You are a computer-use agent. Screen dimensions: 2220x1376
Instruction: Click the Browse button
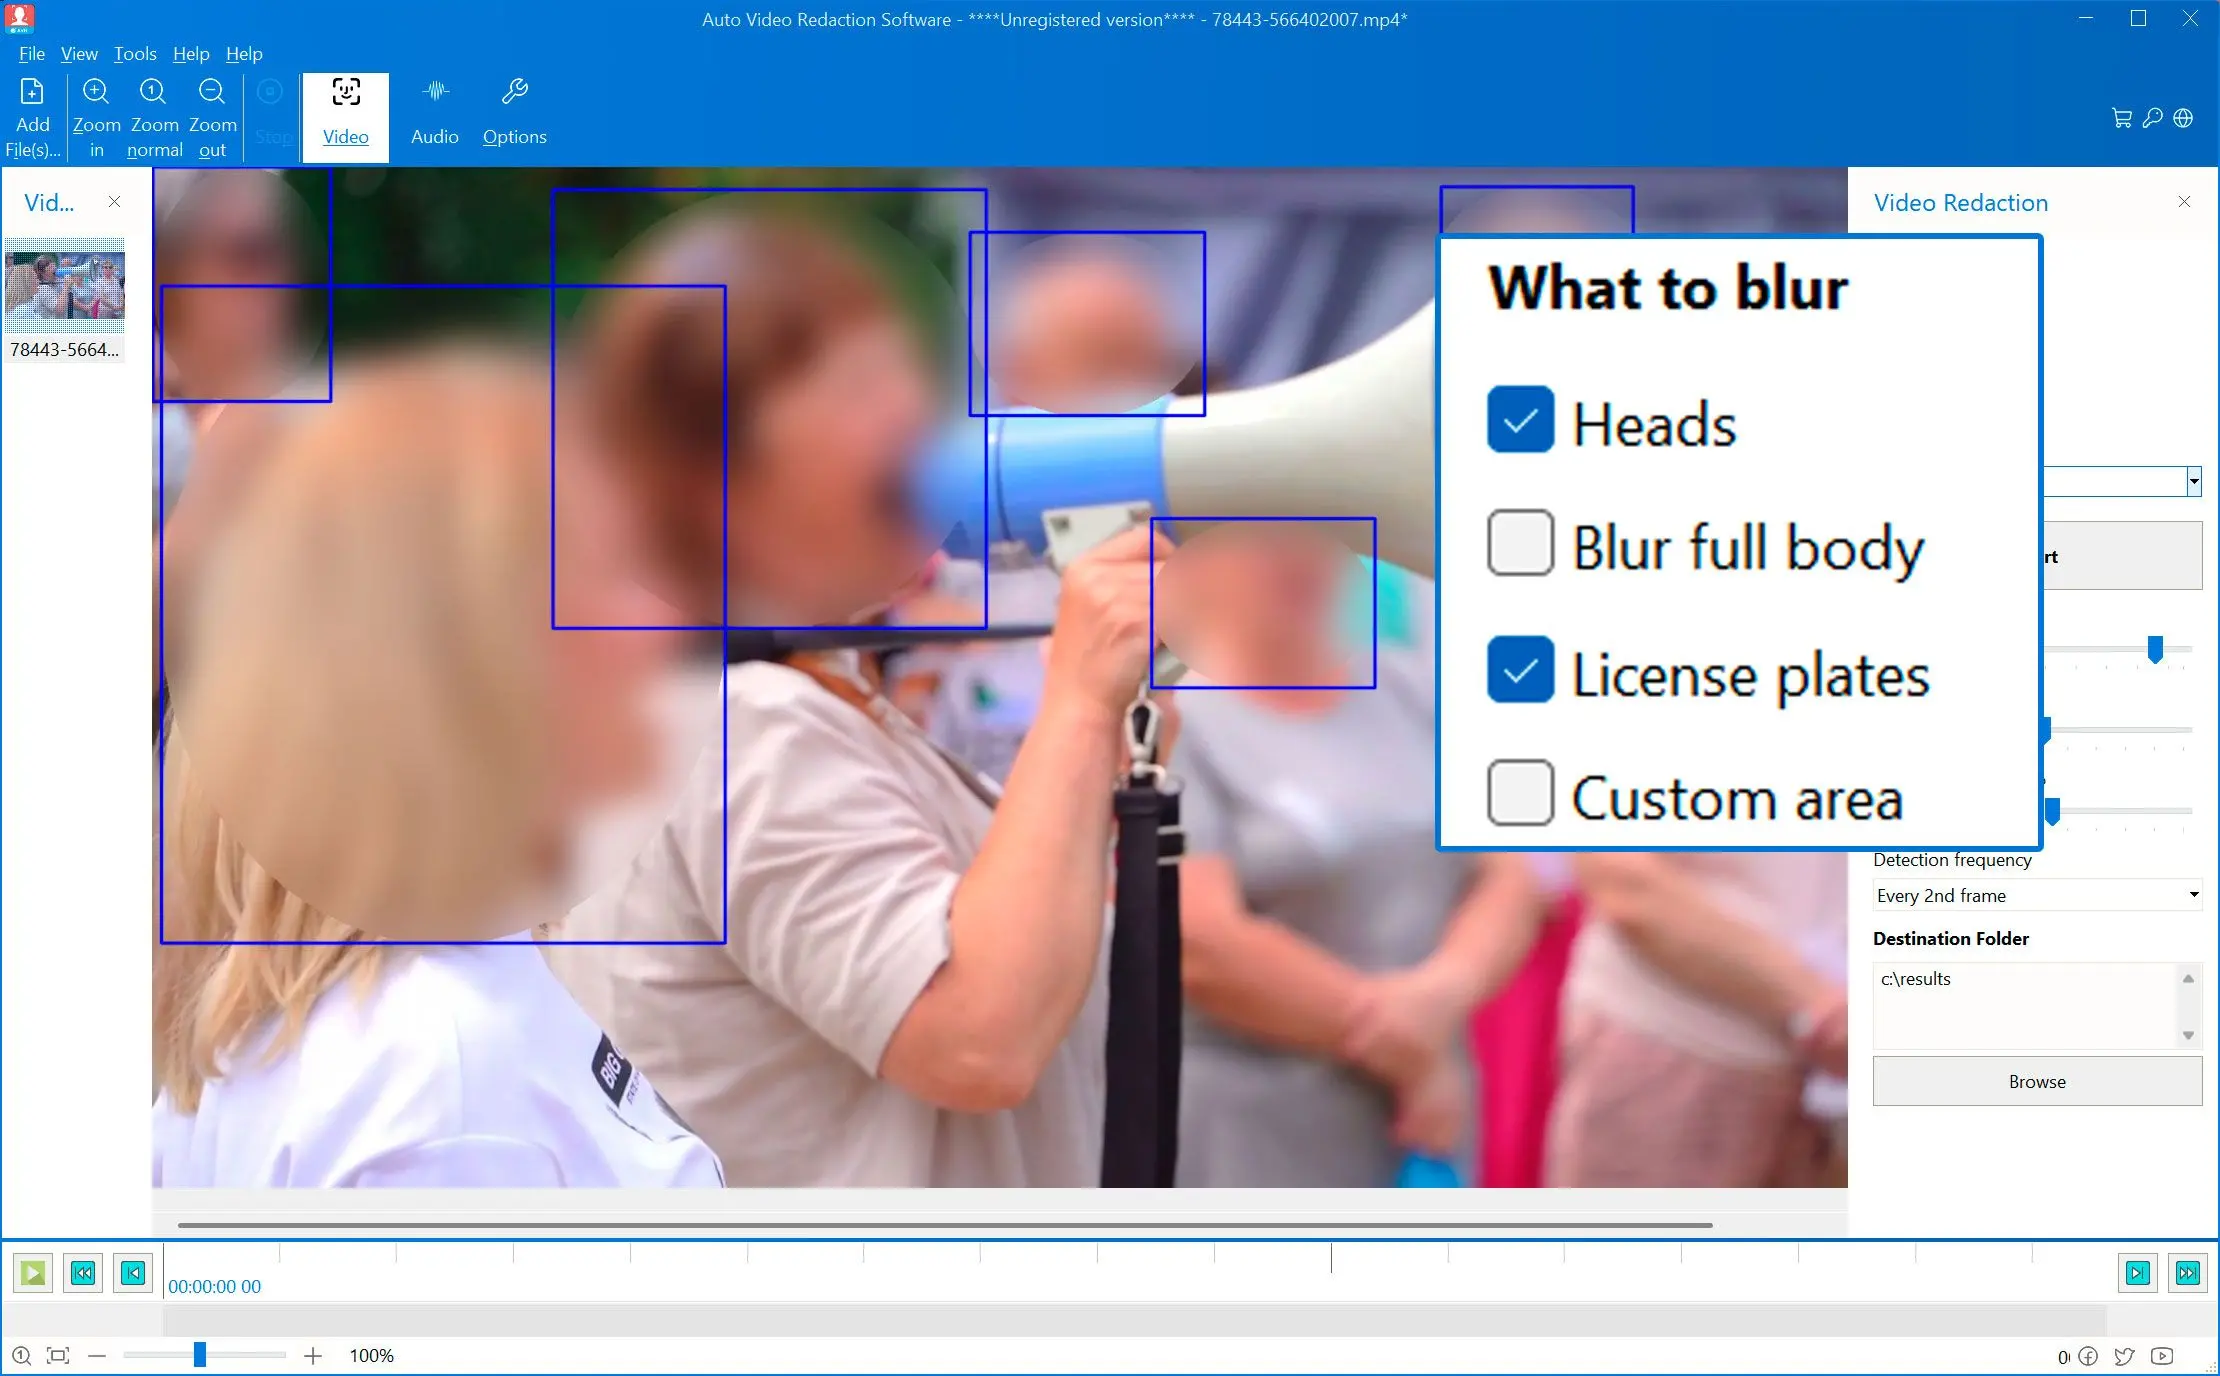(x=2036, y=1081)
